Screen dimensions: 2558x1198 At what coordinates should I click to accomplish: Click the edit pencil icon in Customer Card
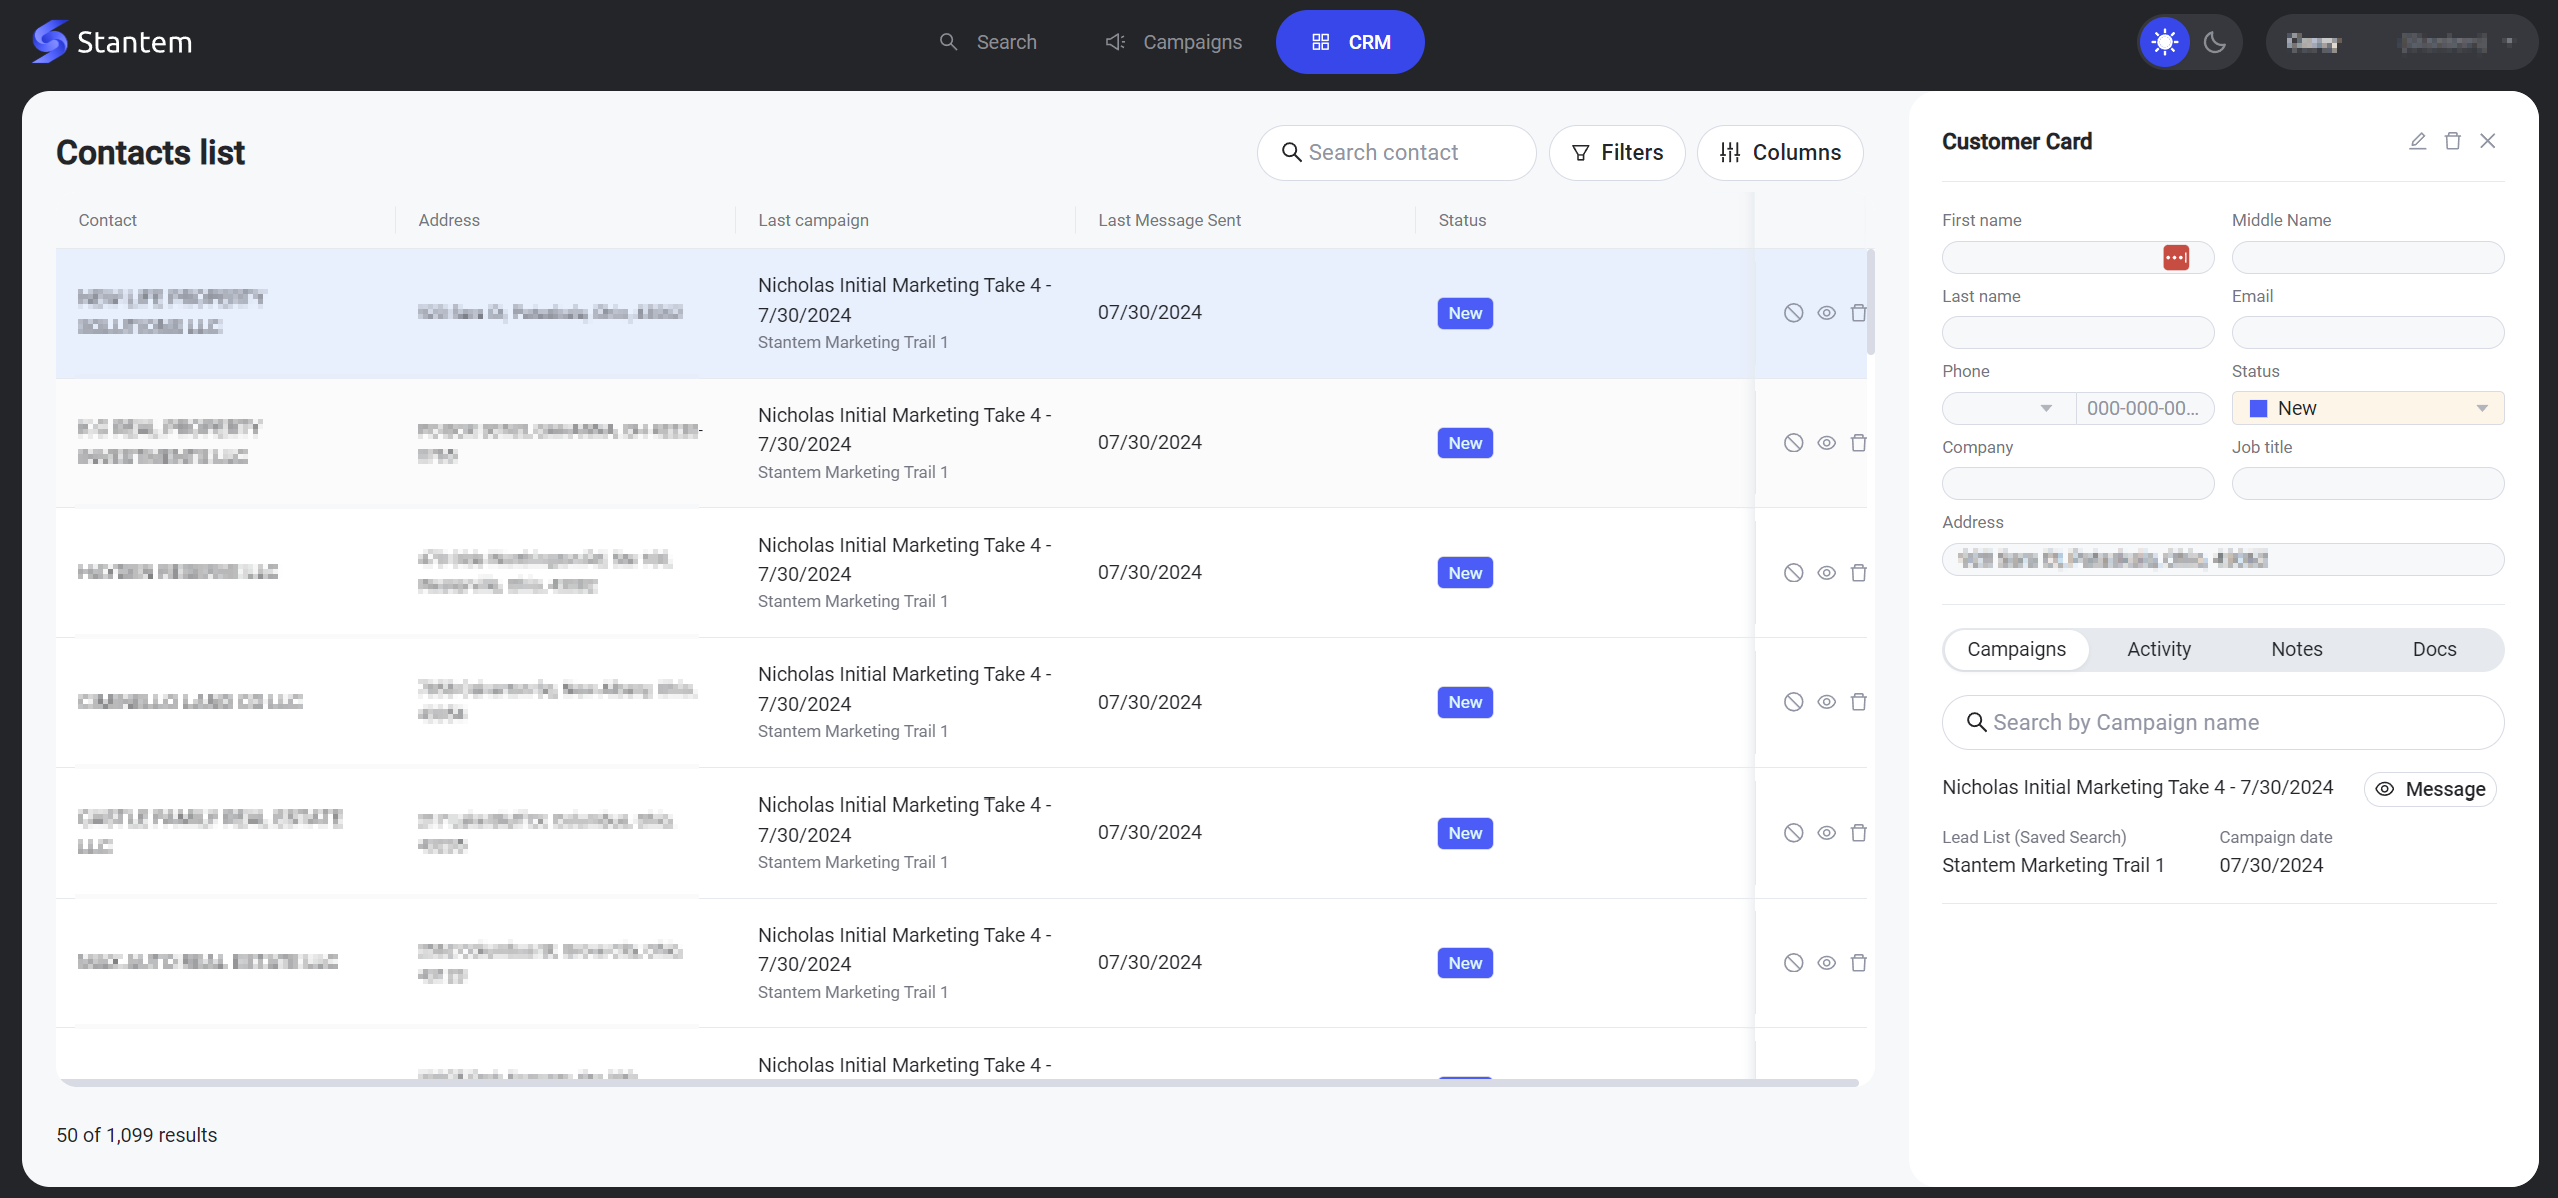pos(2417,141)
